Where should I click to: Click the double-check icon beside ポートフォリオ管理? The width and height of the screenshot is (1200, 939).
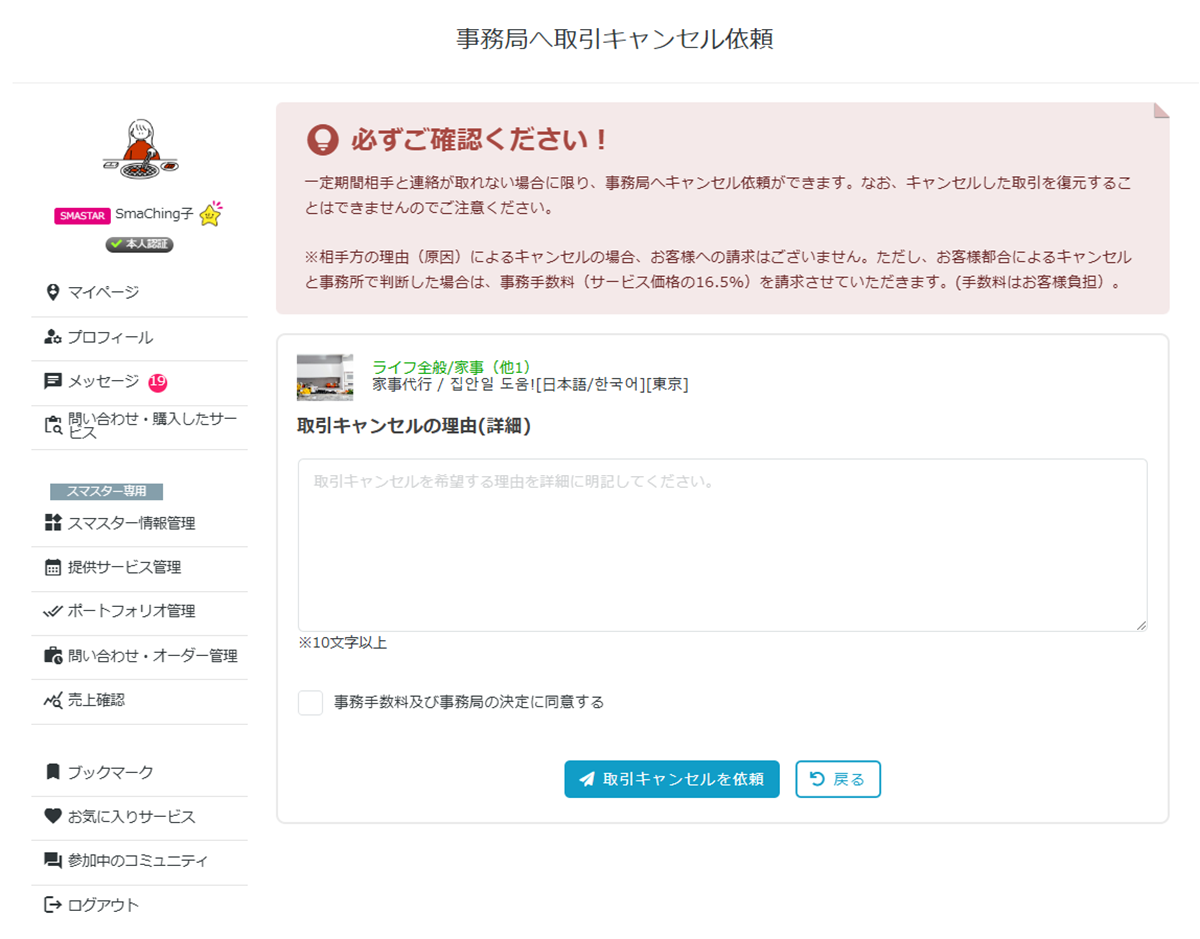[x=53, y=611]
